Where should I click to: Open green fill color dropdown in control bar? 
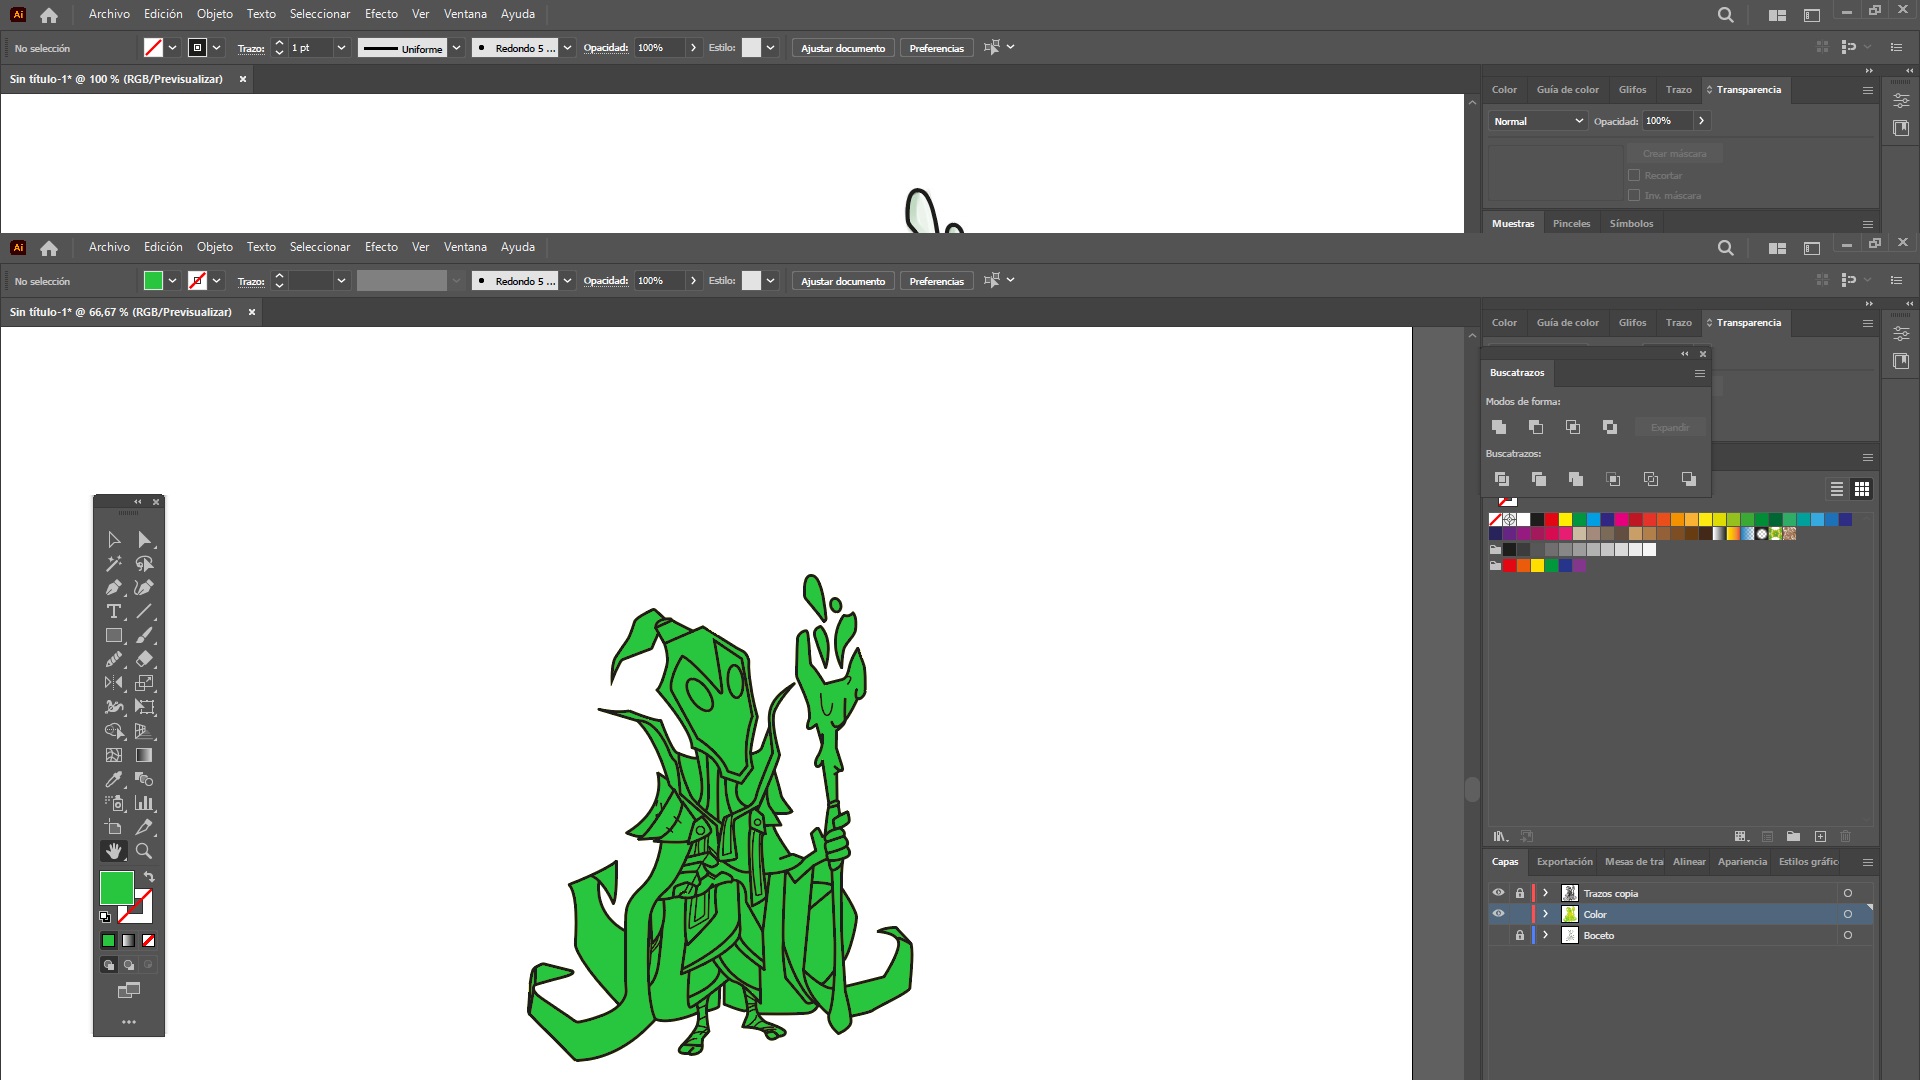click(172, 281)
